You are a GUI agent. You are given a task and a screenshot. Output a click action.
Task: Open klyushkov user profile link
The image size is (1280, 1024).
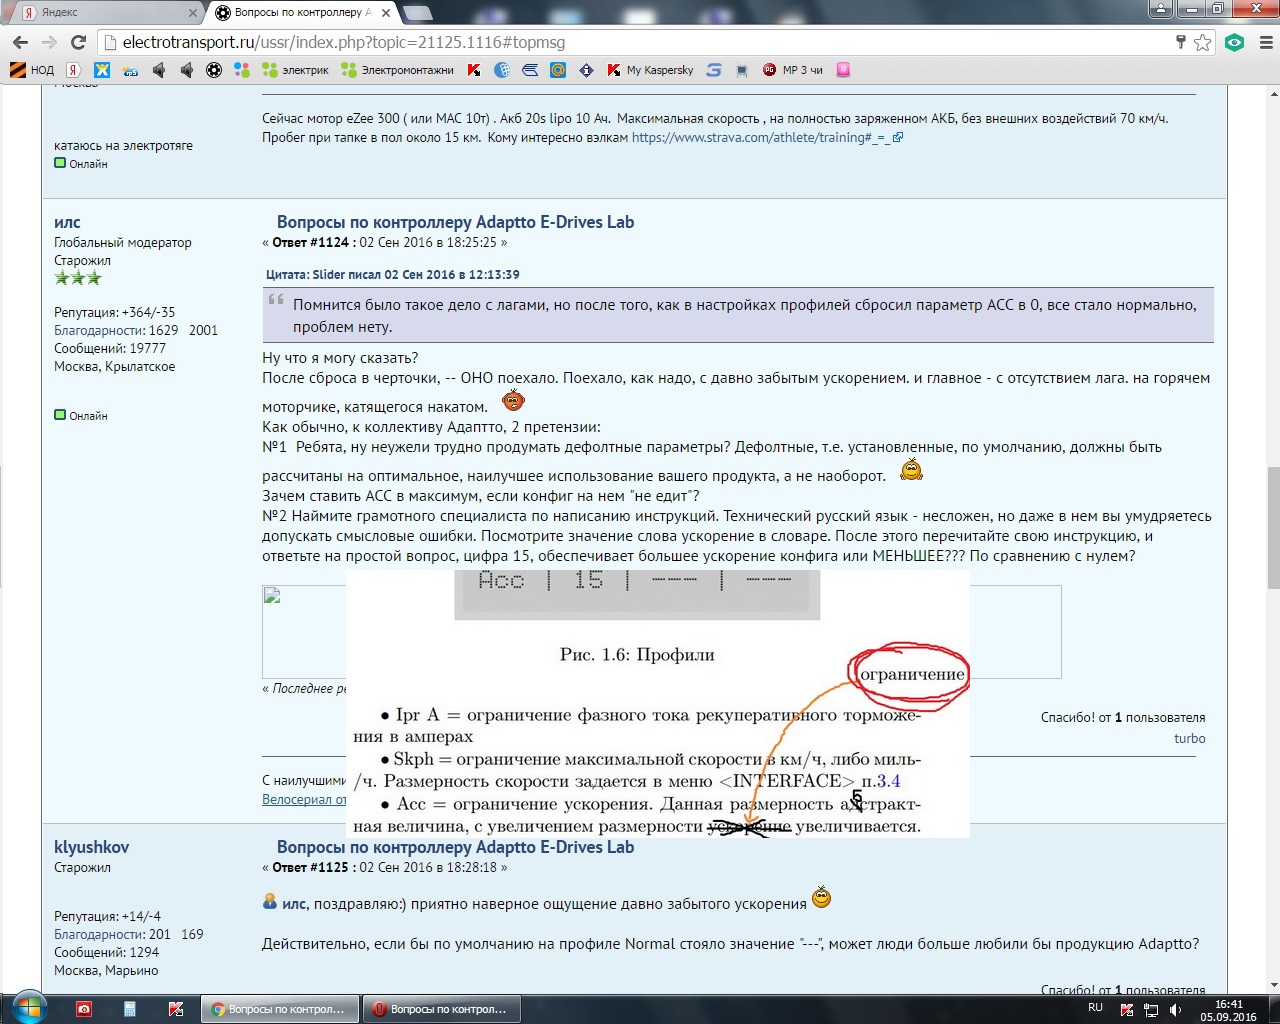[x=91, y=847]
